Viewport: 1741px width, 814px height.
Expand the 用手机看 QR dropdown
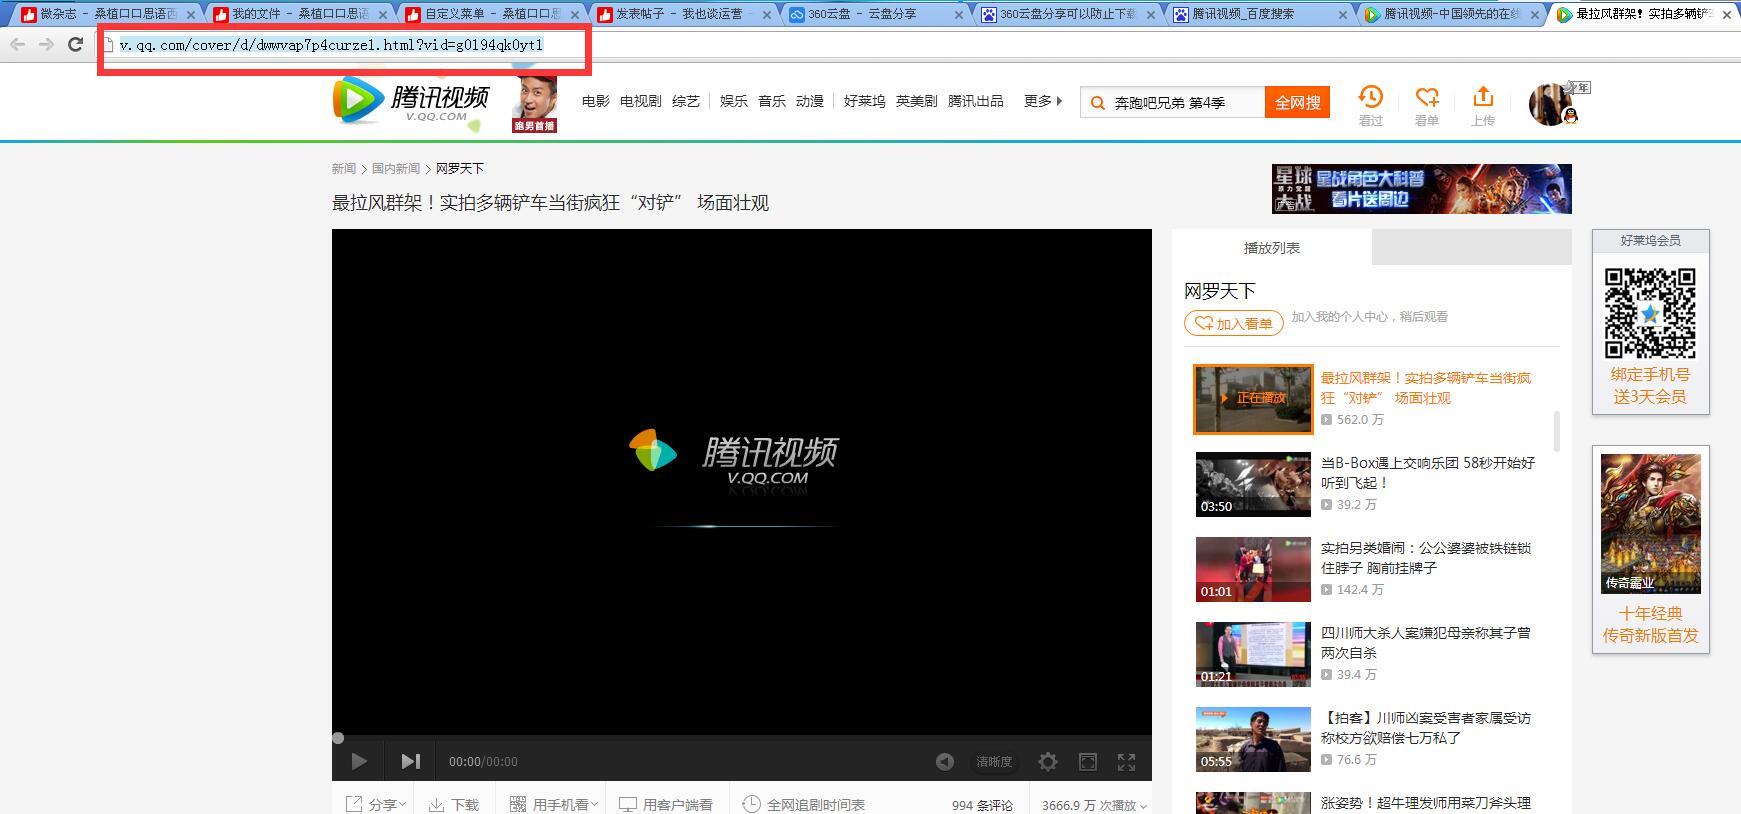553,804
